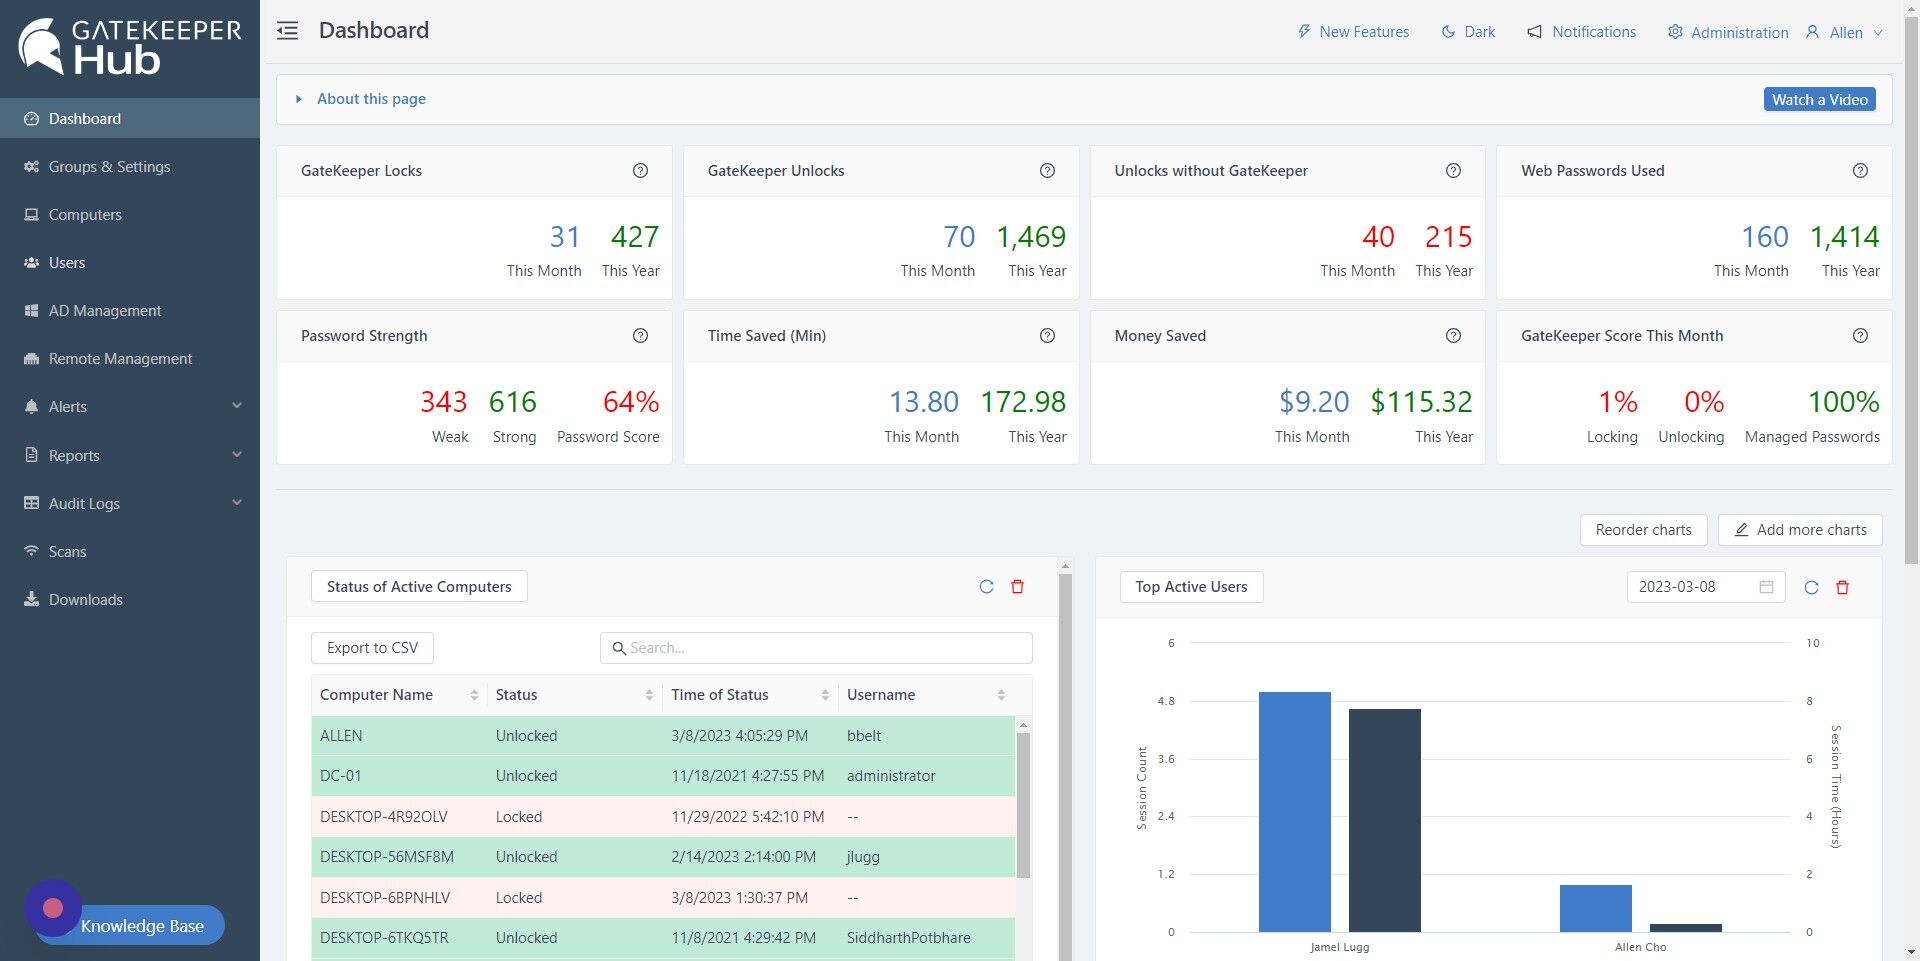Open the purple chat bubble widget

click(x=52, y=908)
